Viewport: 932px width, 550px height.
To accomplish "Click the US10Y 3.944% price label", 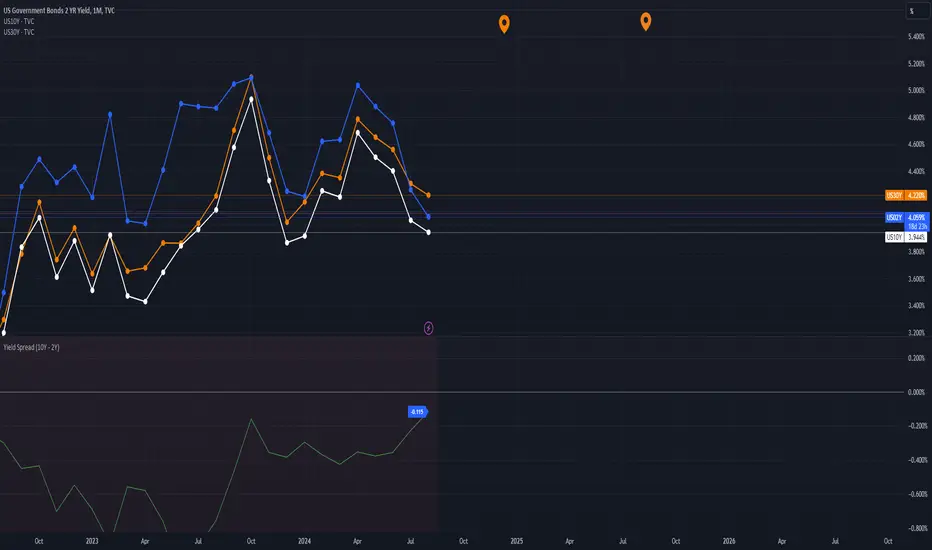I will click(906, 237).
